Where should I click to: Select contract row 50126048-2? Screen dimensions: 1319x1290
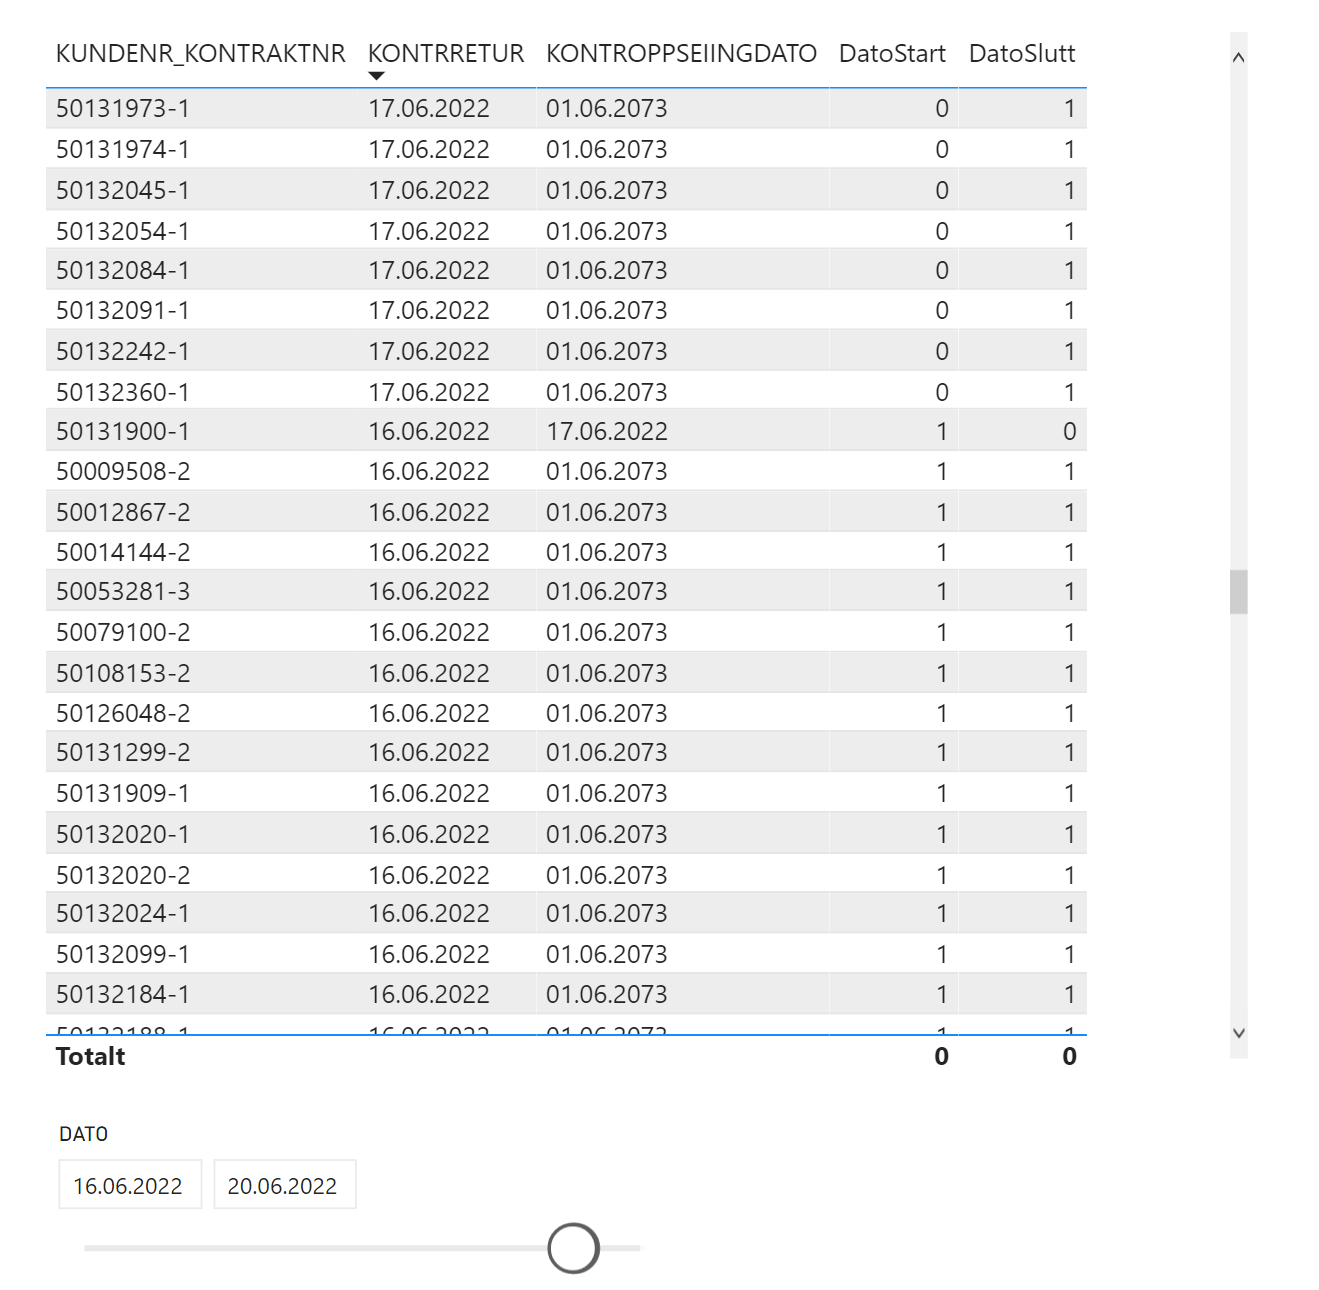pyautogui.click(x=566, y=713)
